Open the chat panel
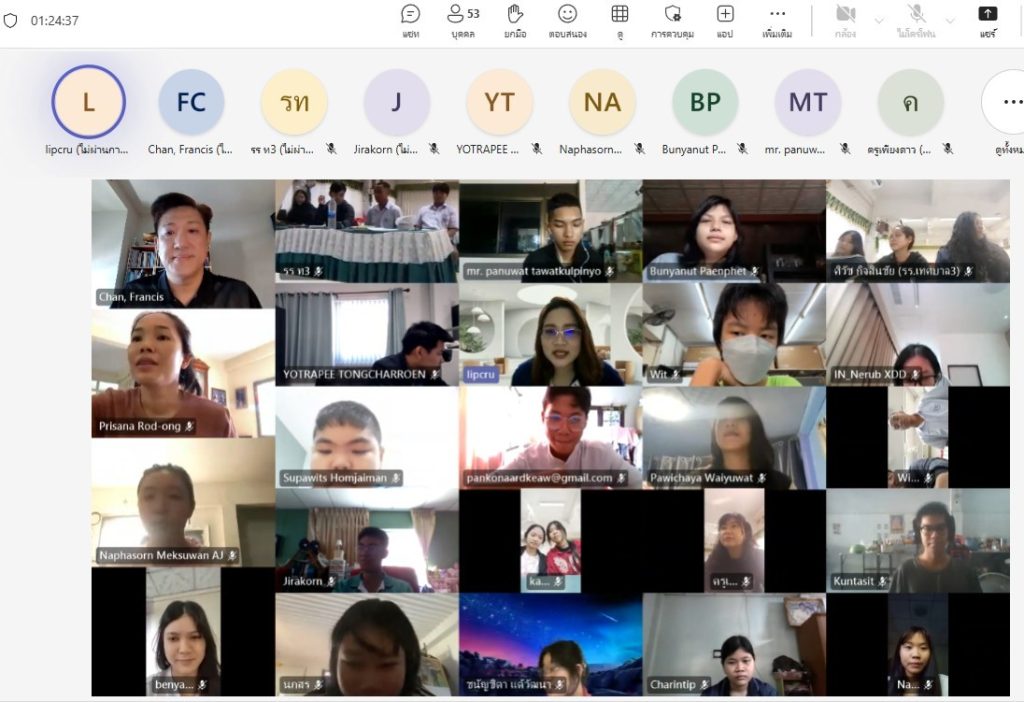This screenshot has width=1024, height=702. tap(410, 20)
